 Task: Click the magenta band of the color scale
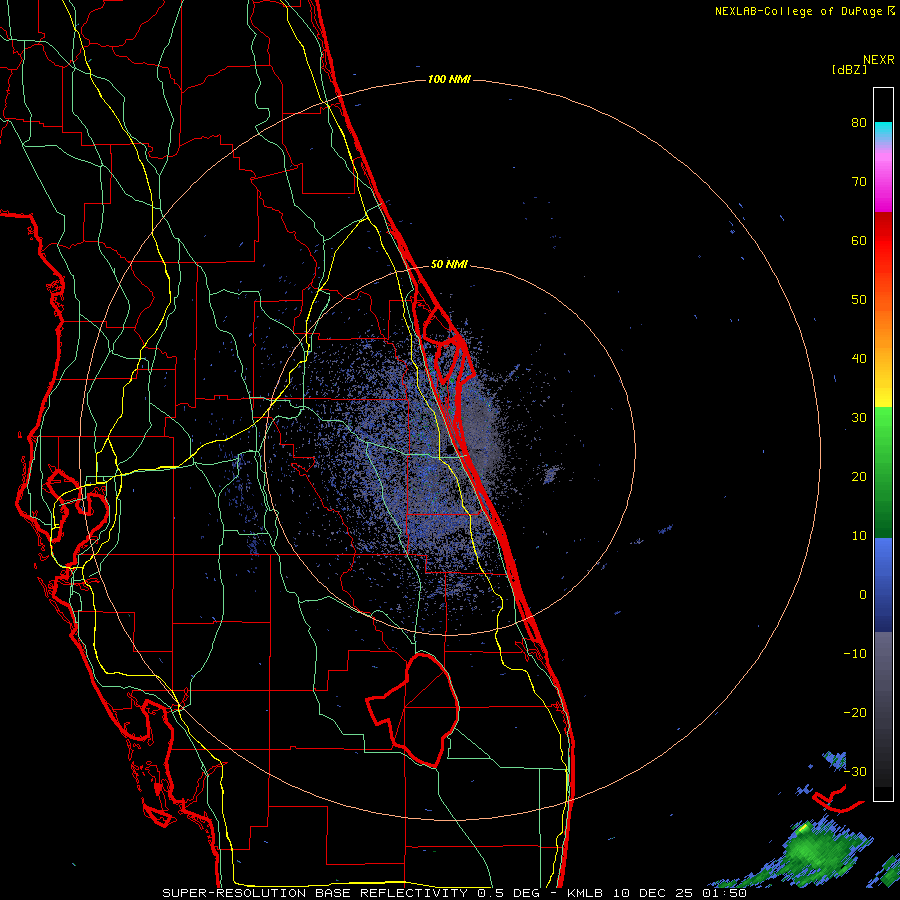(883, 184)
